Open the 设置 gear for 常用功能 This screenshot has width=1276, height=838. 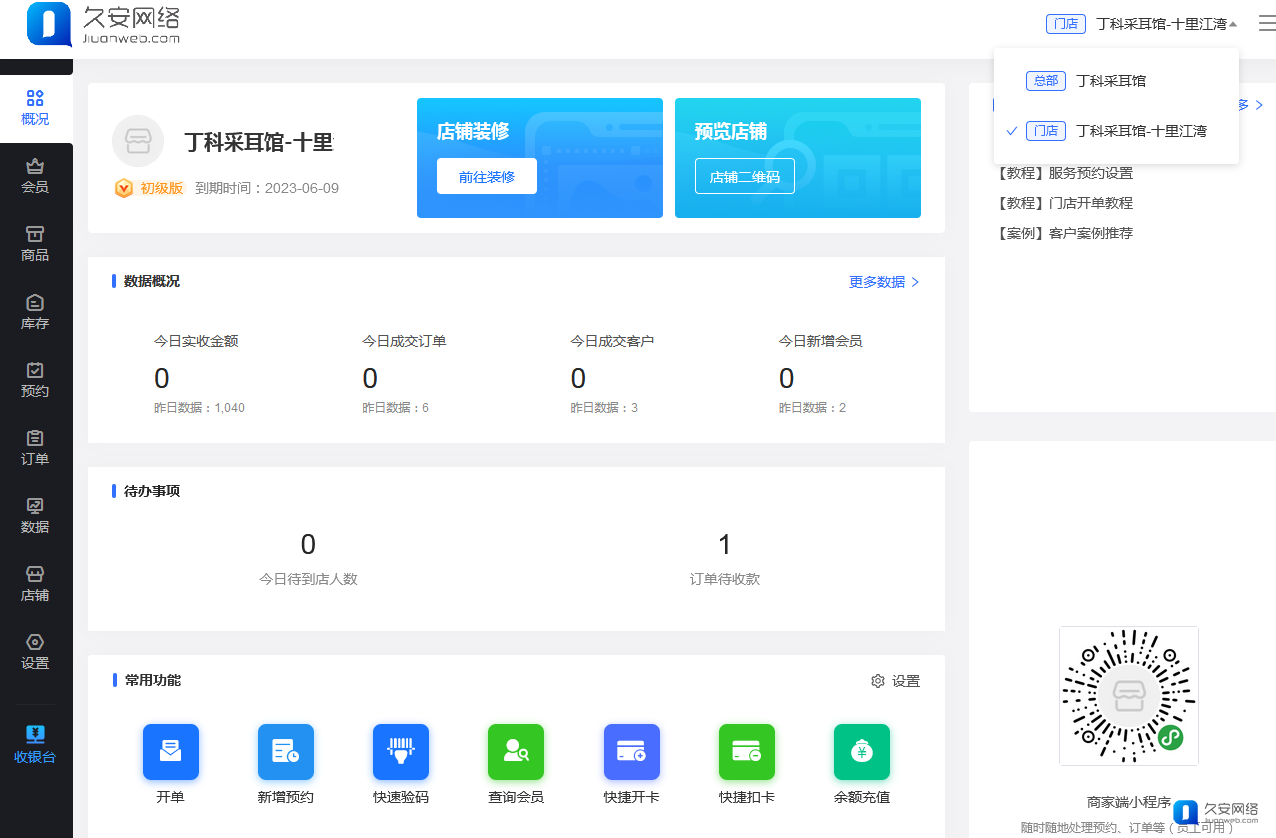tap(895, 681)
